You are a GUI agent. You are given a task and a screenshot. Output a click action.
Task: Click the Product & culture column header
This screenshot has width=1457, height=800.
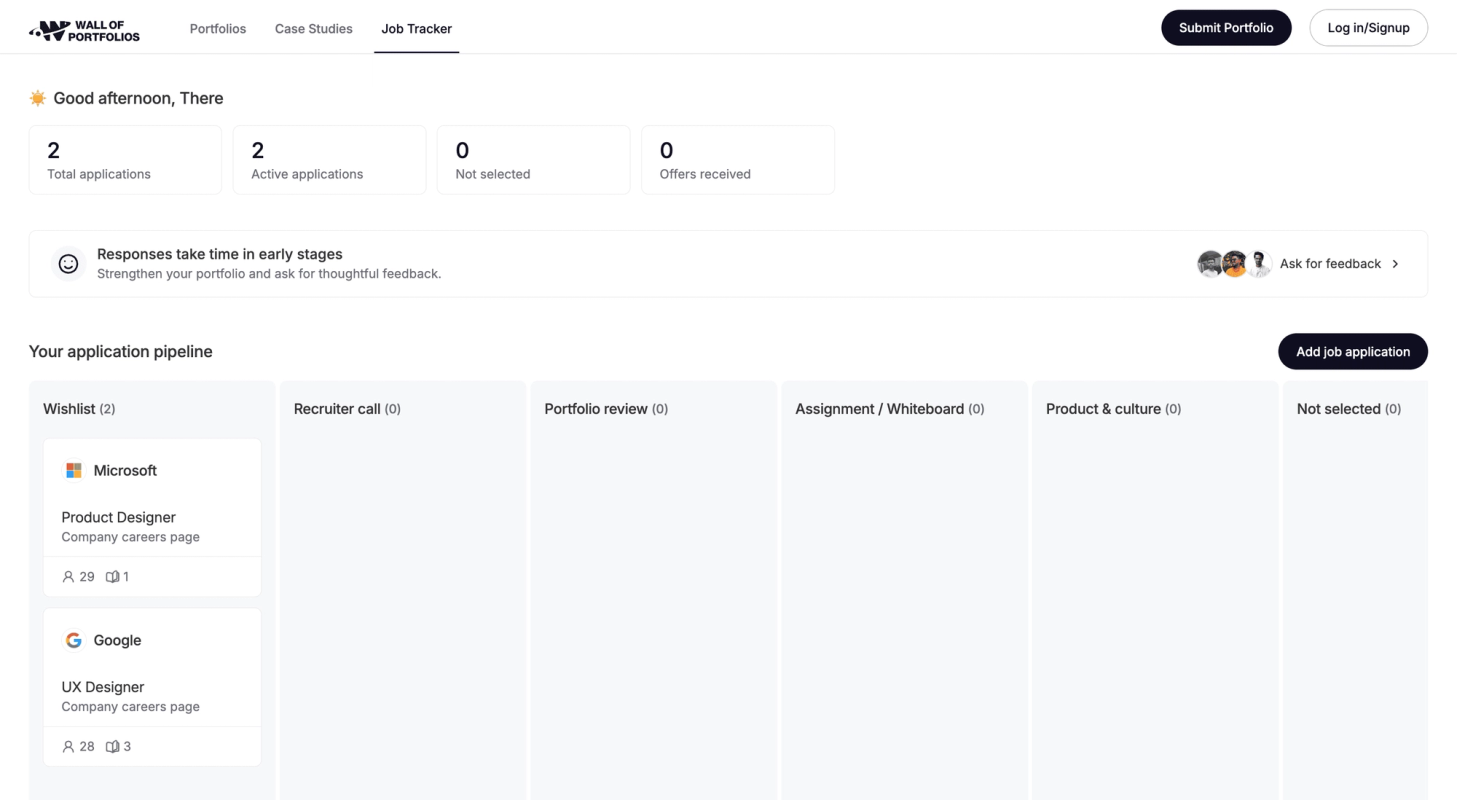(x=1113, y=409)
